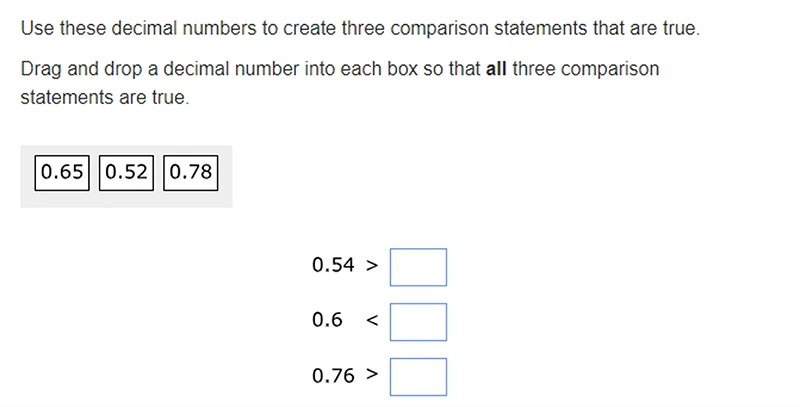Click the line "statements are true."
Image resolution: width=800 pixels, height=407 pixels.
pyautogui.click(x=105, y=97)
